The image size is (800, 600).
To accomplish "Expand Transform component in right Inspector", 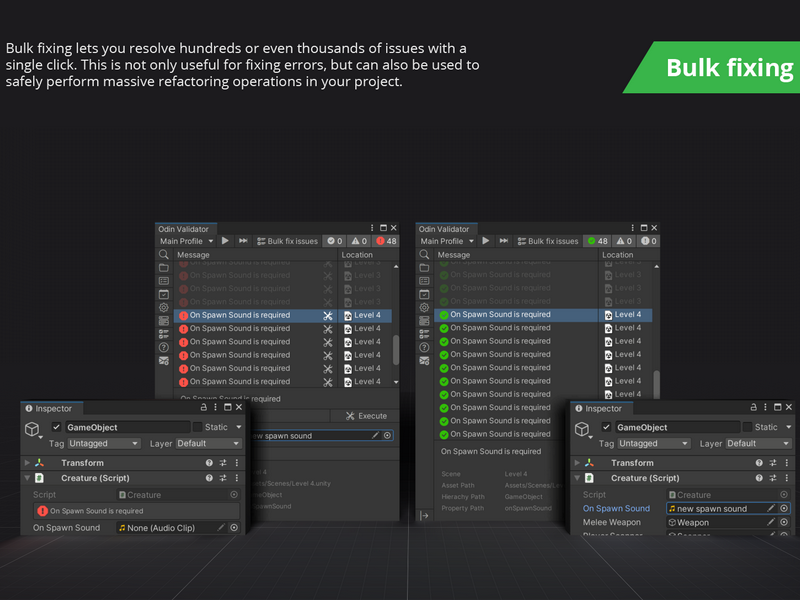I will point(577,463).
